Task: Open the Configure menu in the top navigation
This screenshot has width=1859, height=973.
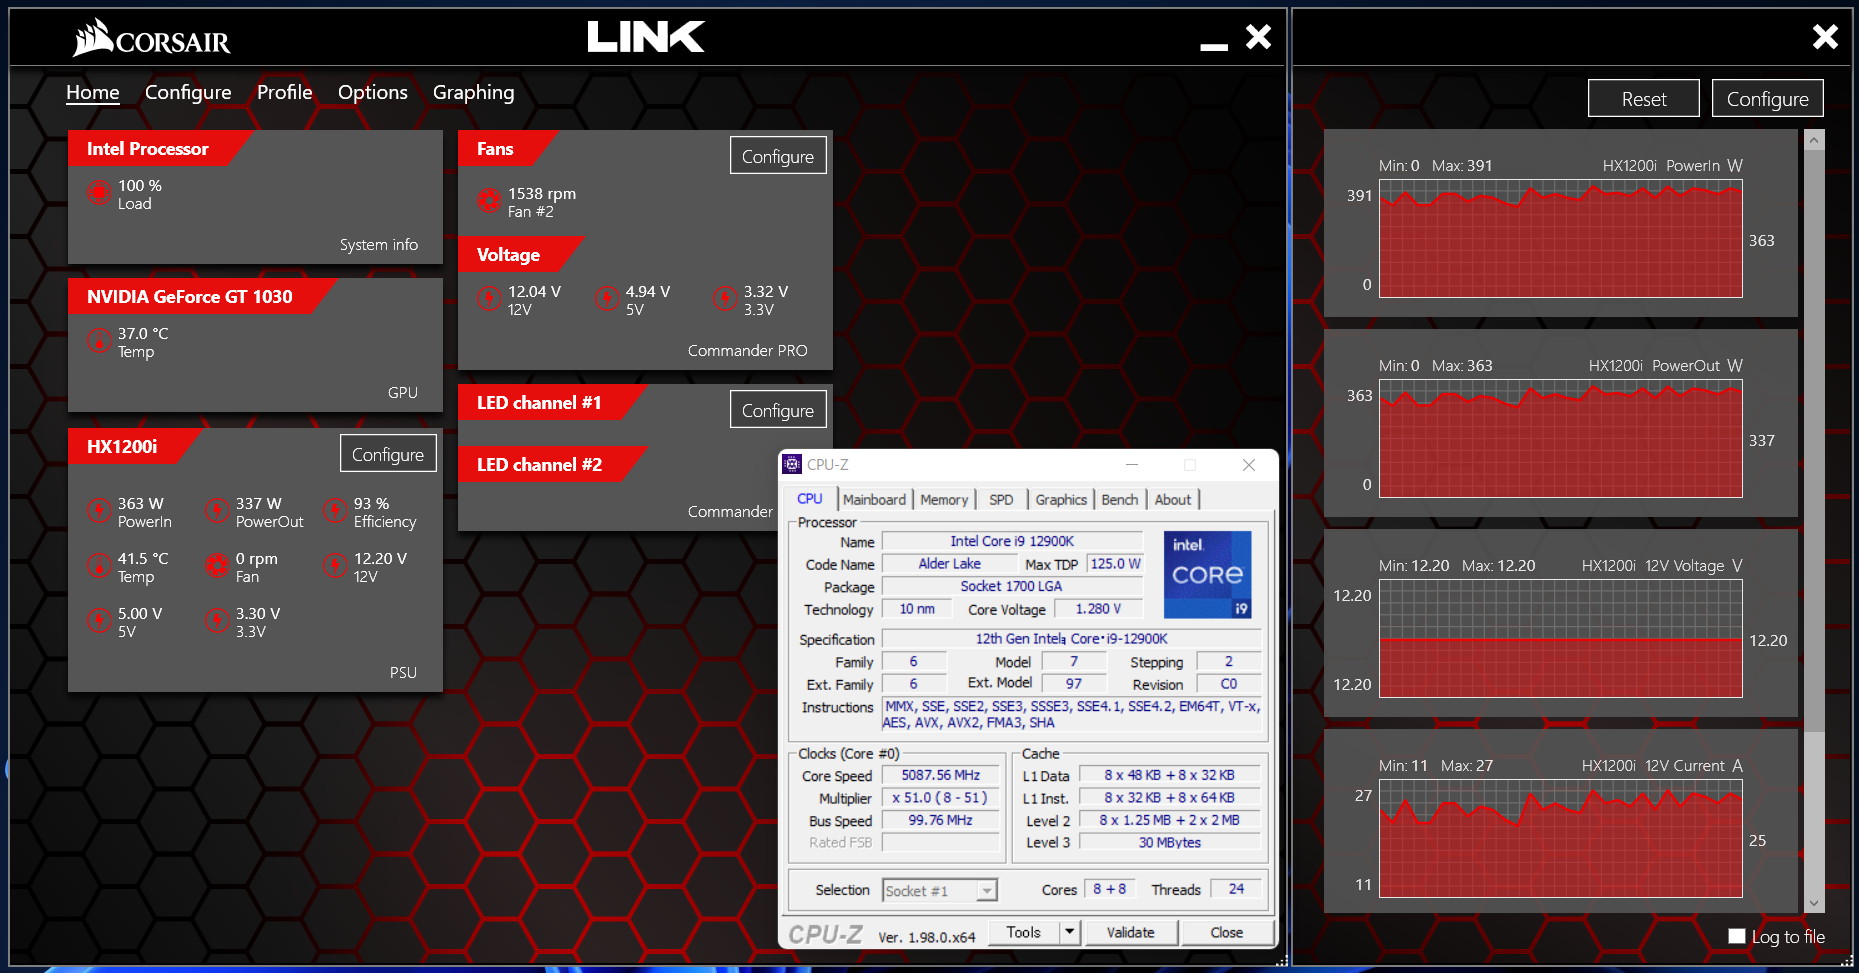Action: coord(188,92)
